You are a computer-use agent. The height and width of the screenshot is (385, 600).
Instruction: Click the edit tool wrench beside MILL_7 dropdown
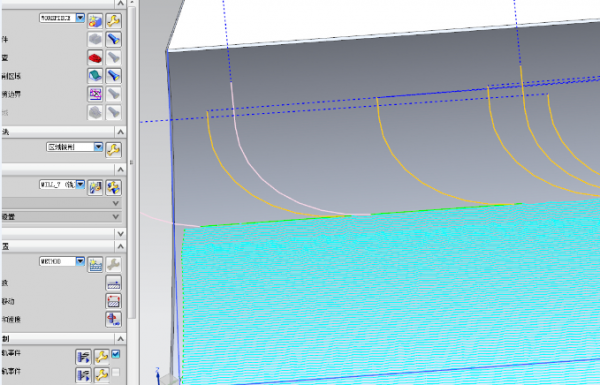click(x=114, y=188)
